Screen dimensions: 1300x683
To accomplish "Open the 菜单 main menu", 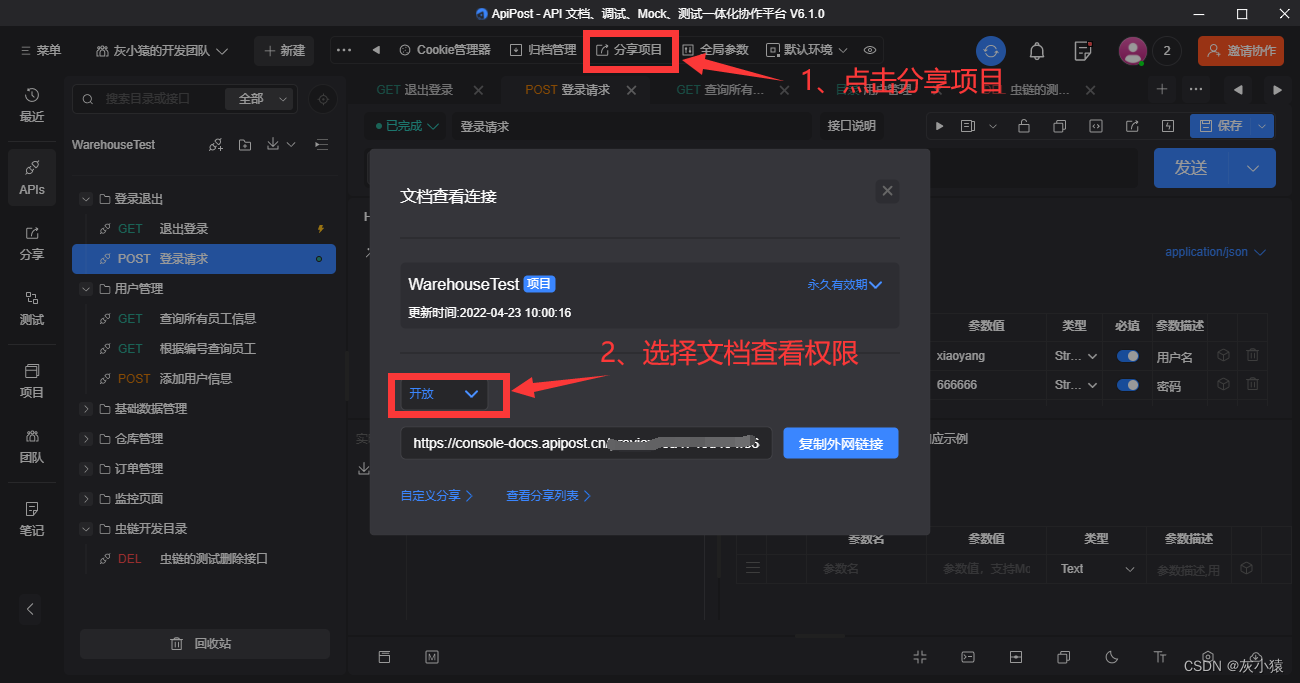I will pyautogui.click(x=40, y=50).
